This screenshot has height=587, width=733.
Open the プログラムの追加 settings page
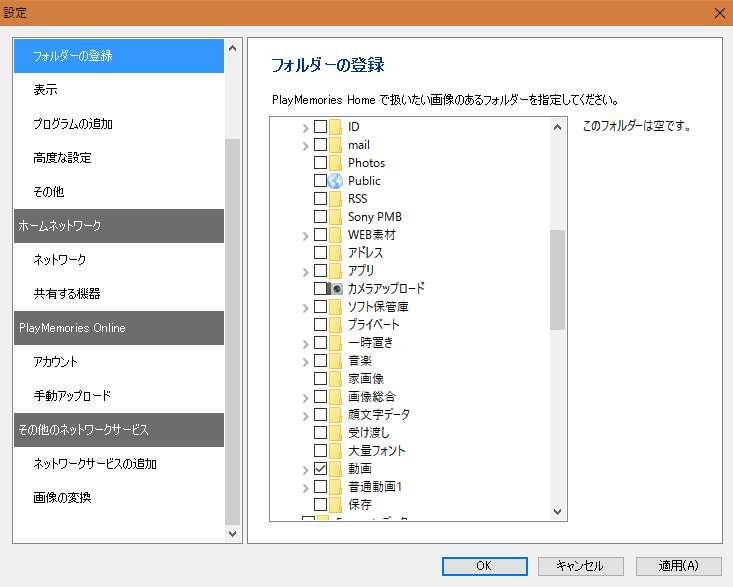(x=119, y=124)
